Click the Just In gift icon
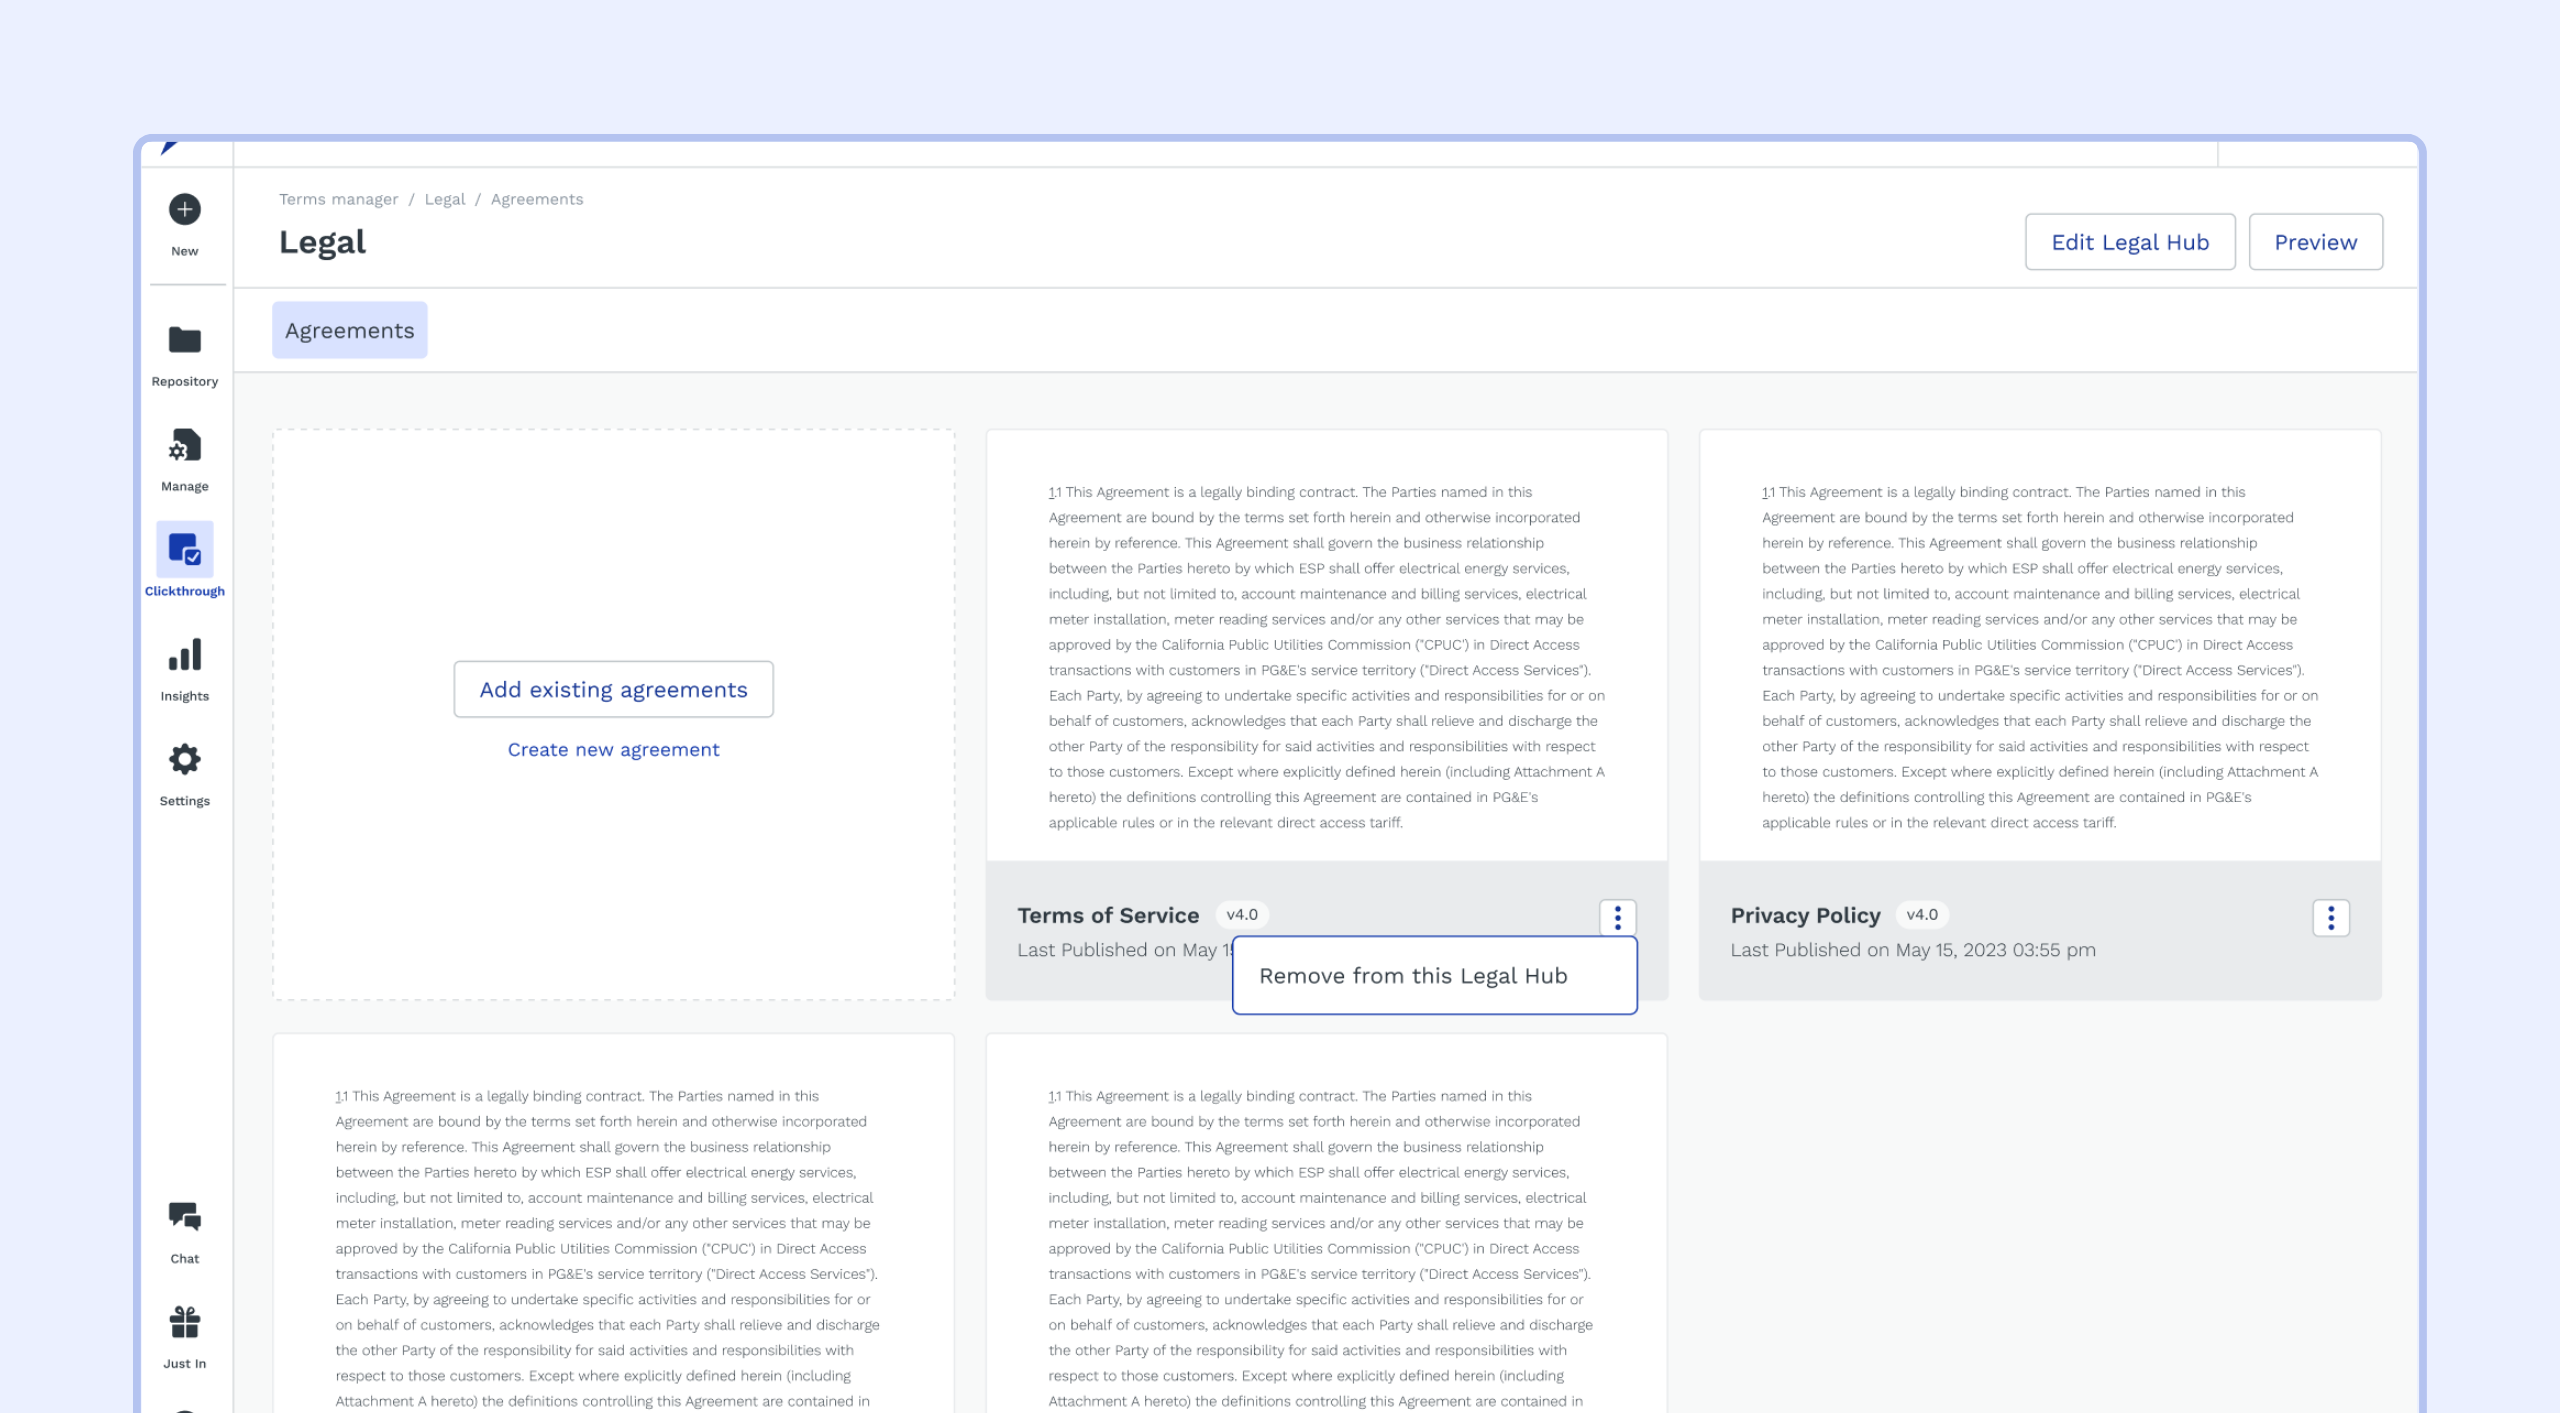The width and height of the screenshot is (2560, 1413). tap(184, 1322)
